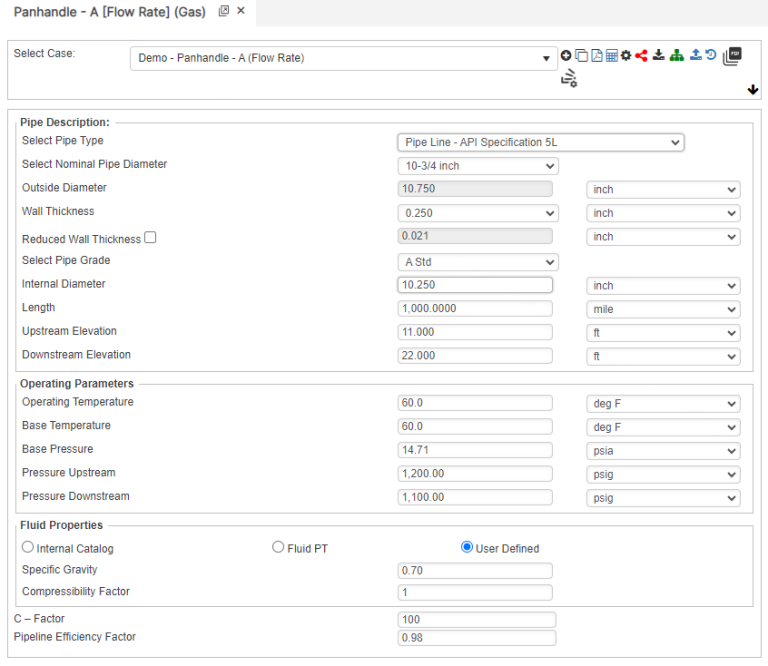Select the Panhandle - A [Flow Rate] (Gas) tab

tap(110, 12)
